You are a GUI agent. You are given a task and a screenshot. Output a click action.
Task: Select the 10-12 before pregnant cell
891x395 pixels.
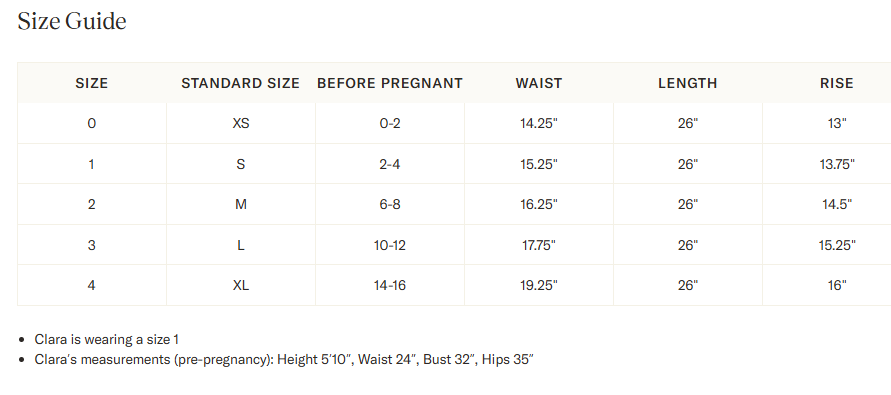pos(390,245)
